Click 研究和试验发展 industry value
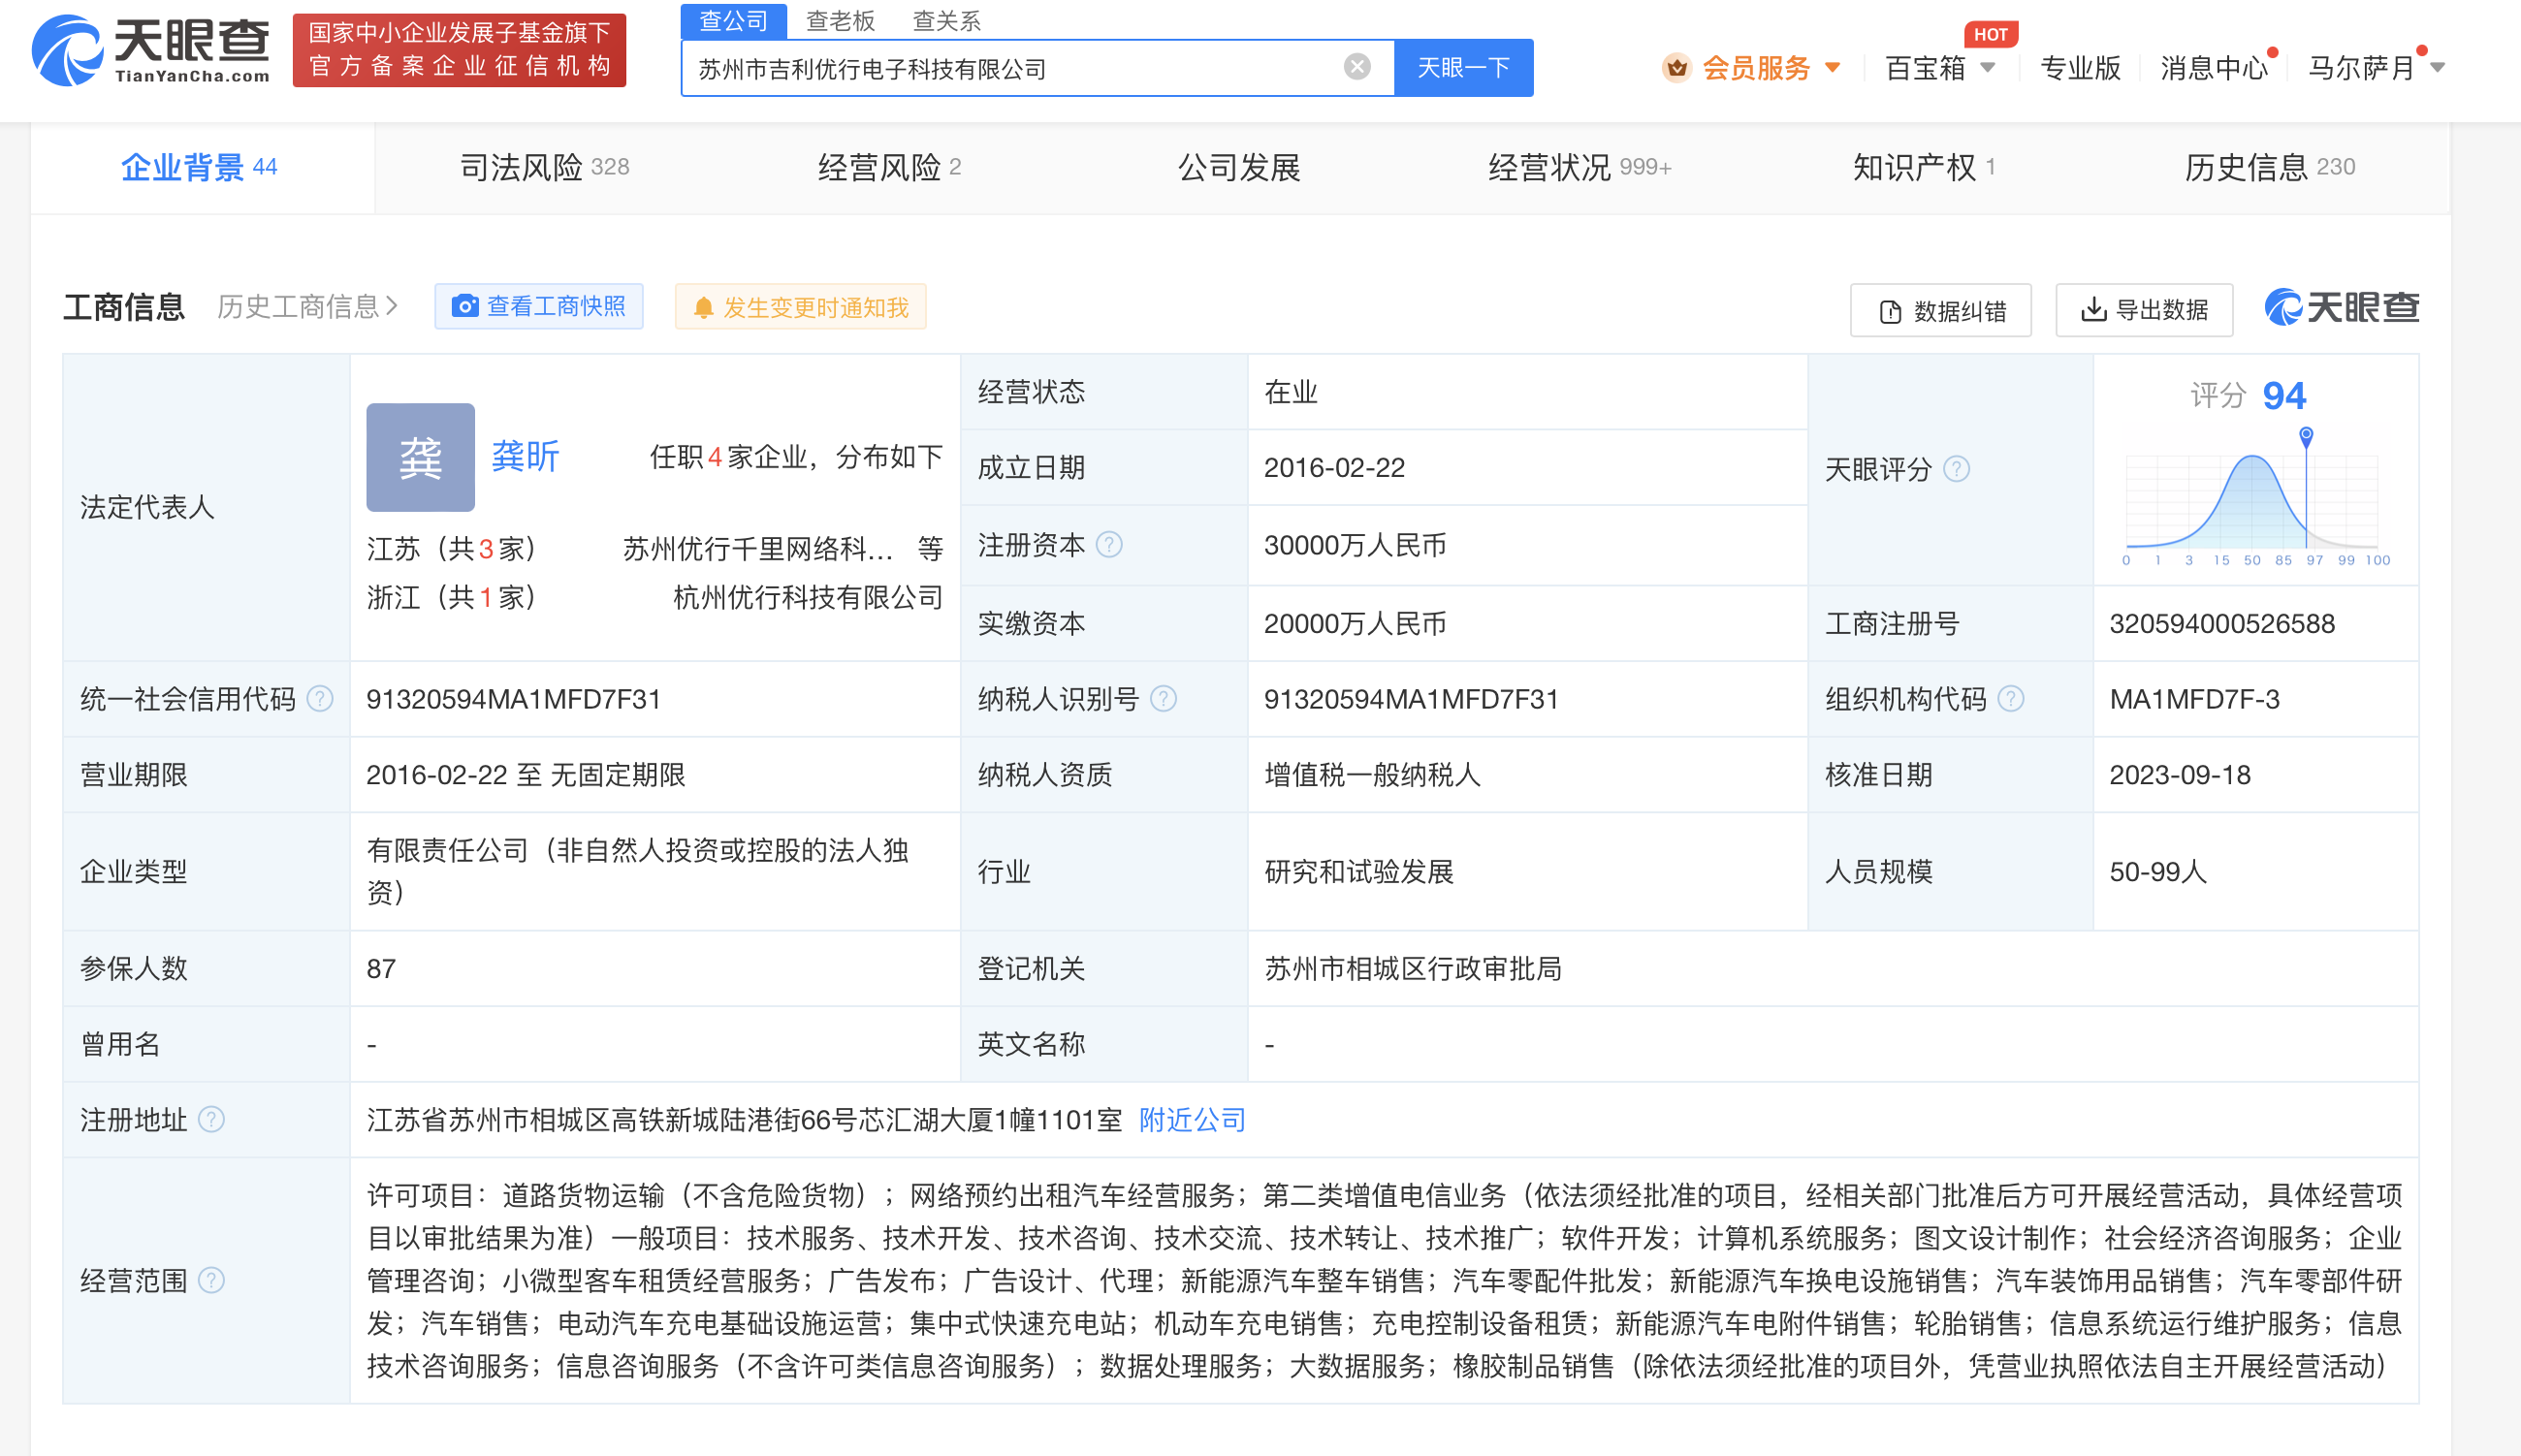The width and height of the screenshot is (2521, 1456). 1358,871
